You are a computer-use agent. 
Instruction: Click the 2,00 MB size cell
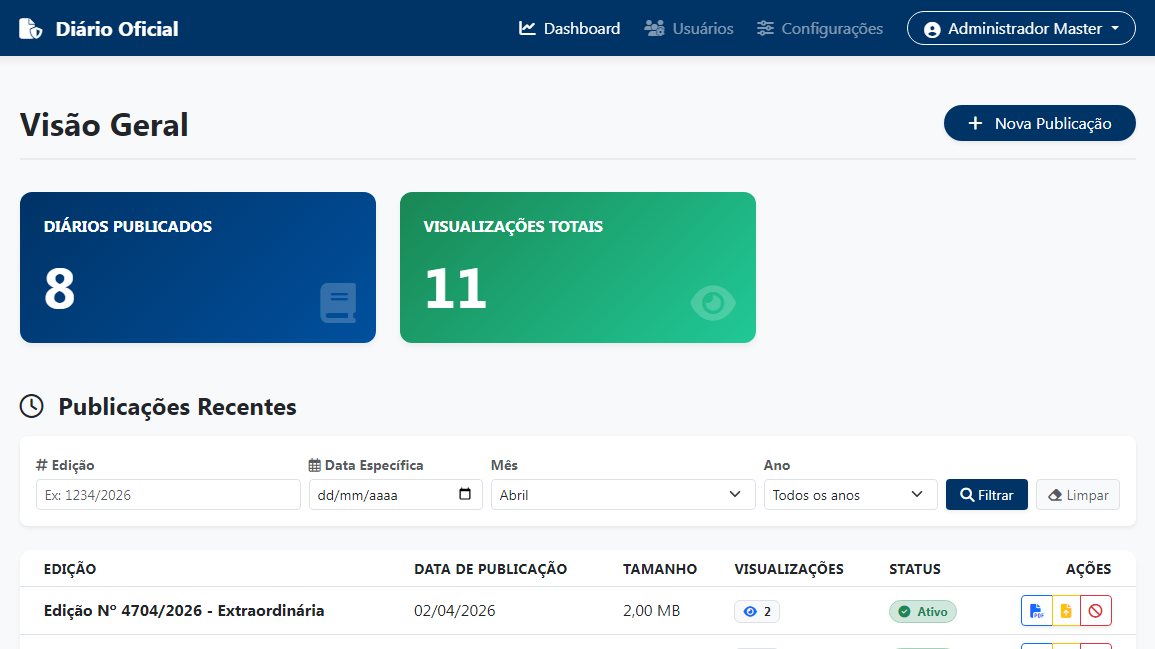(651, 611)
